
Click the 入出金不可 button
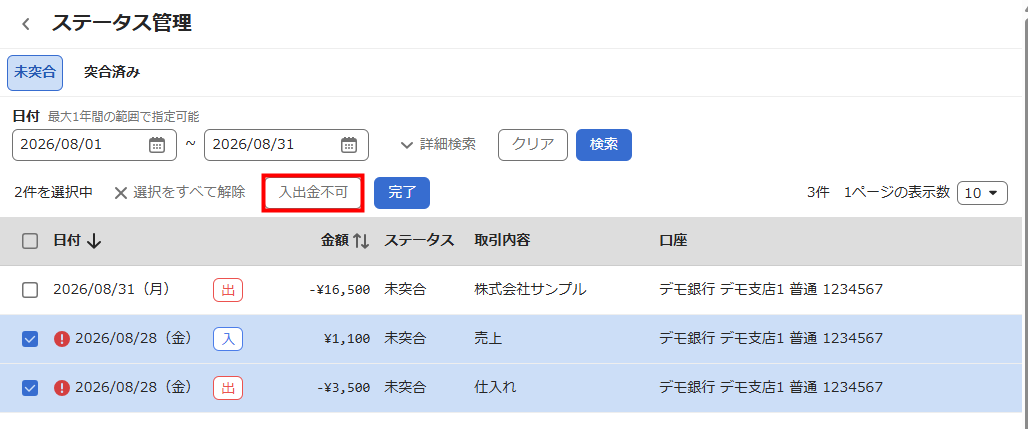coord(313,193)
